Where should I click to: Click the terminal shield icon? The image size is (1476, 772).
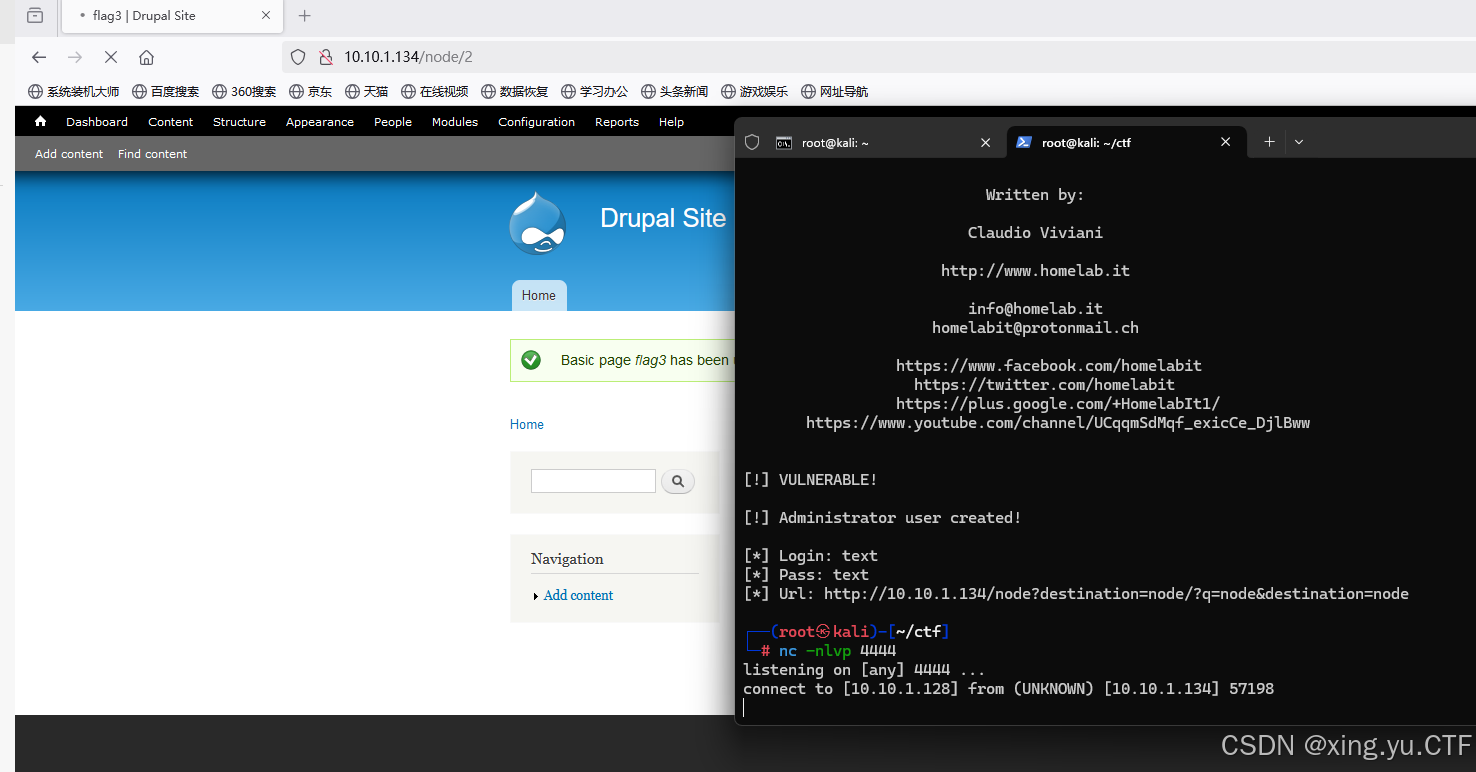click(752, 142)
